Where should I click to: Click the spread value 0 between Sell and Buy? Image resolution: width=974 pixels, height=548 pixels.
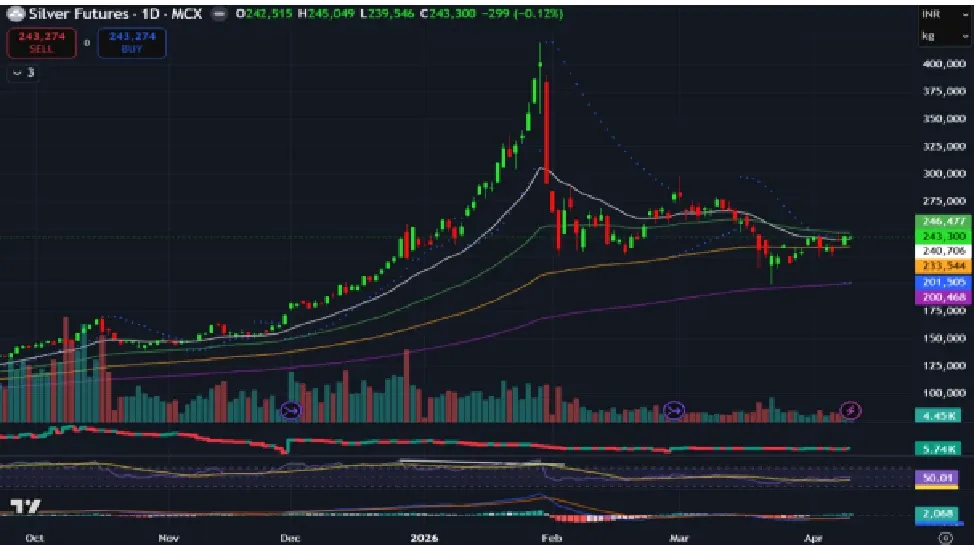pos(87,43)
